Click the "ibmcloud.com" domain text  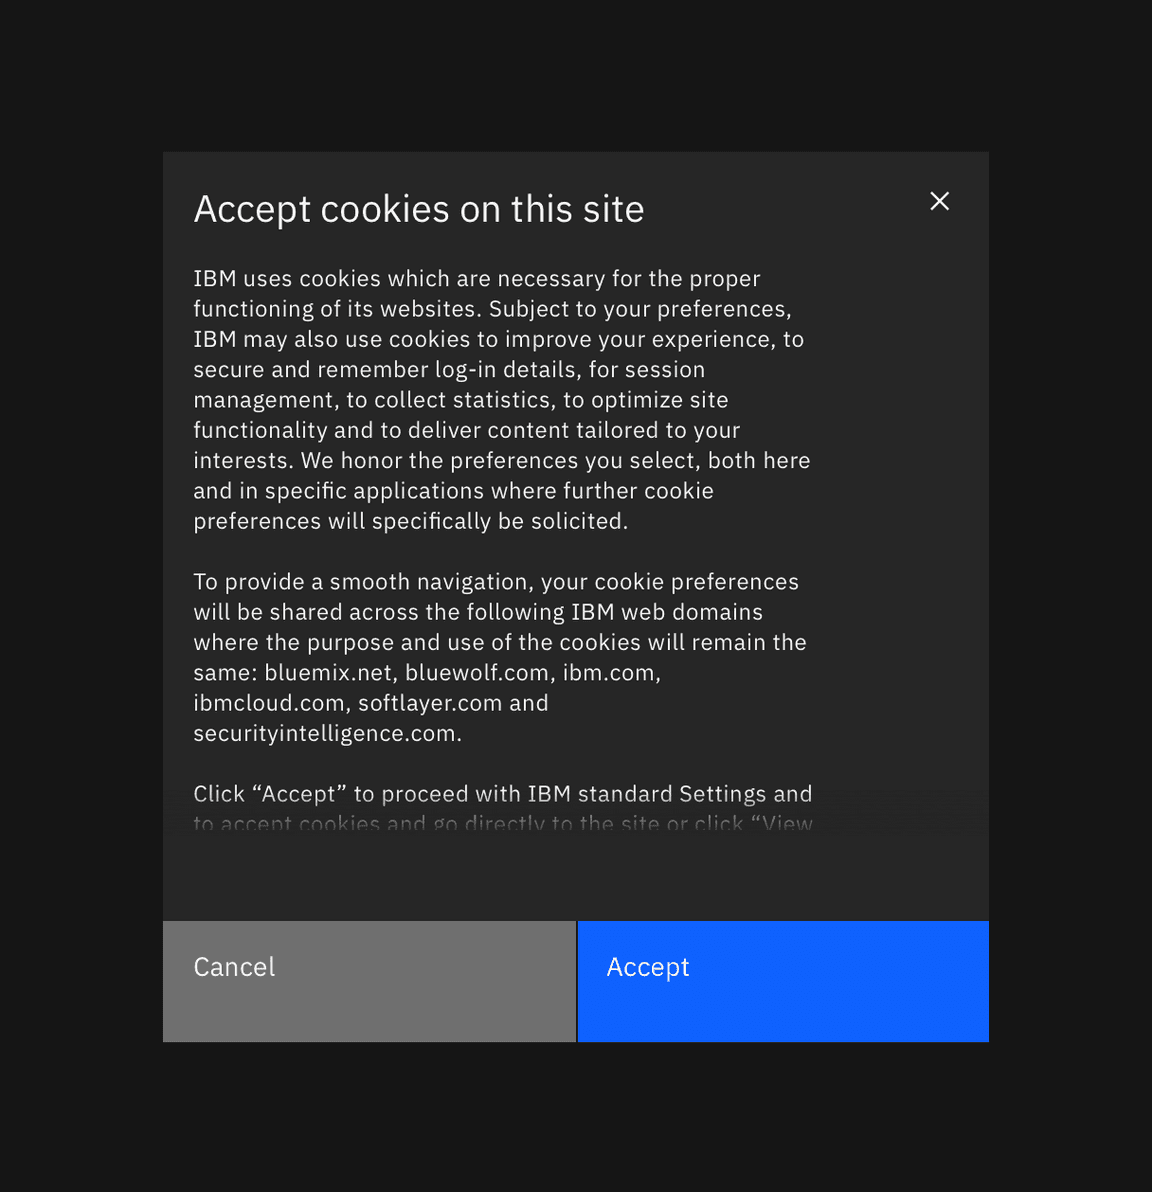[268, 703]
